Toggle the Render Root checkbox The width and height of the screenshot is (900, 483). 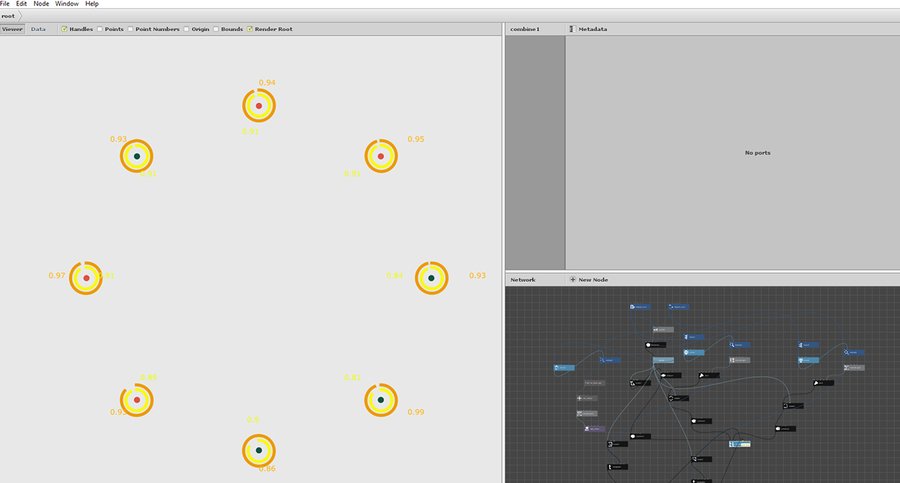tap(250, 29)
